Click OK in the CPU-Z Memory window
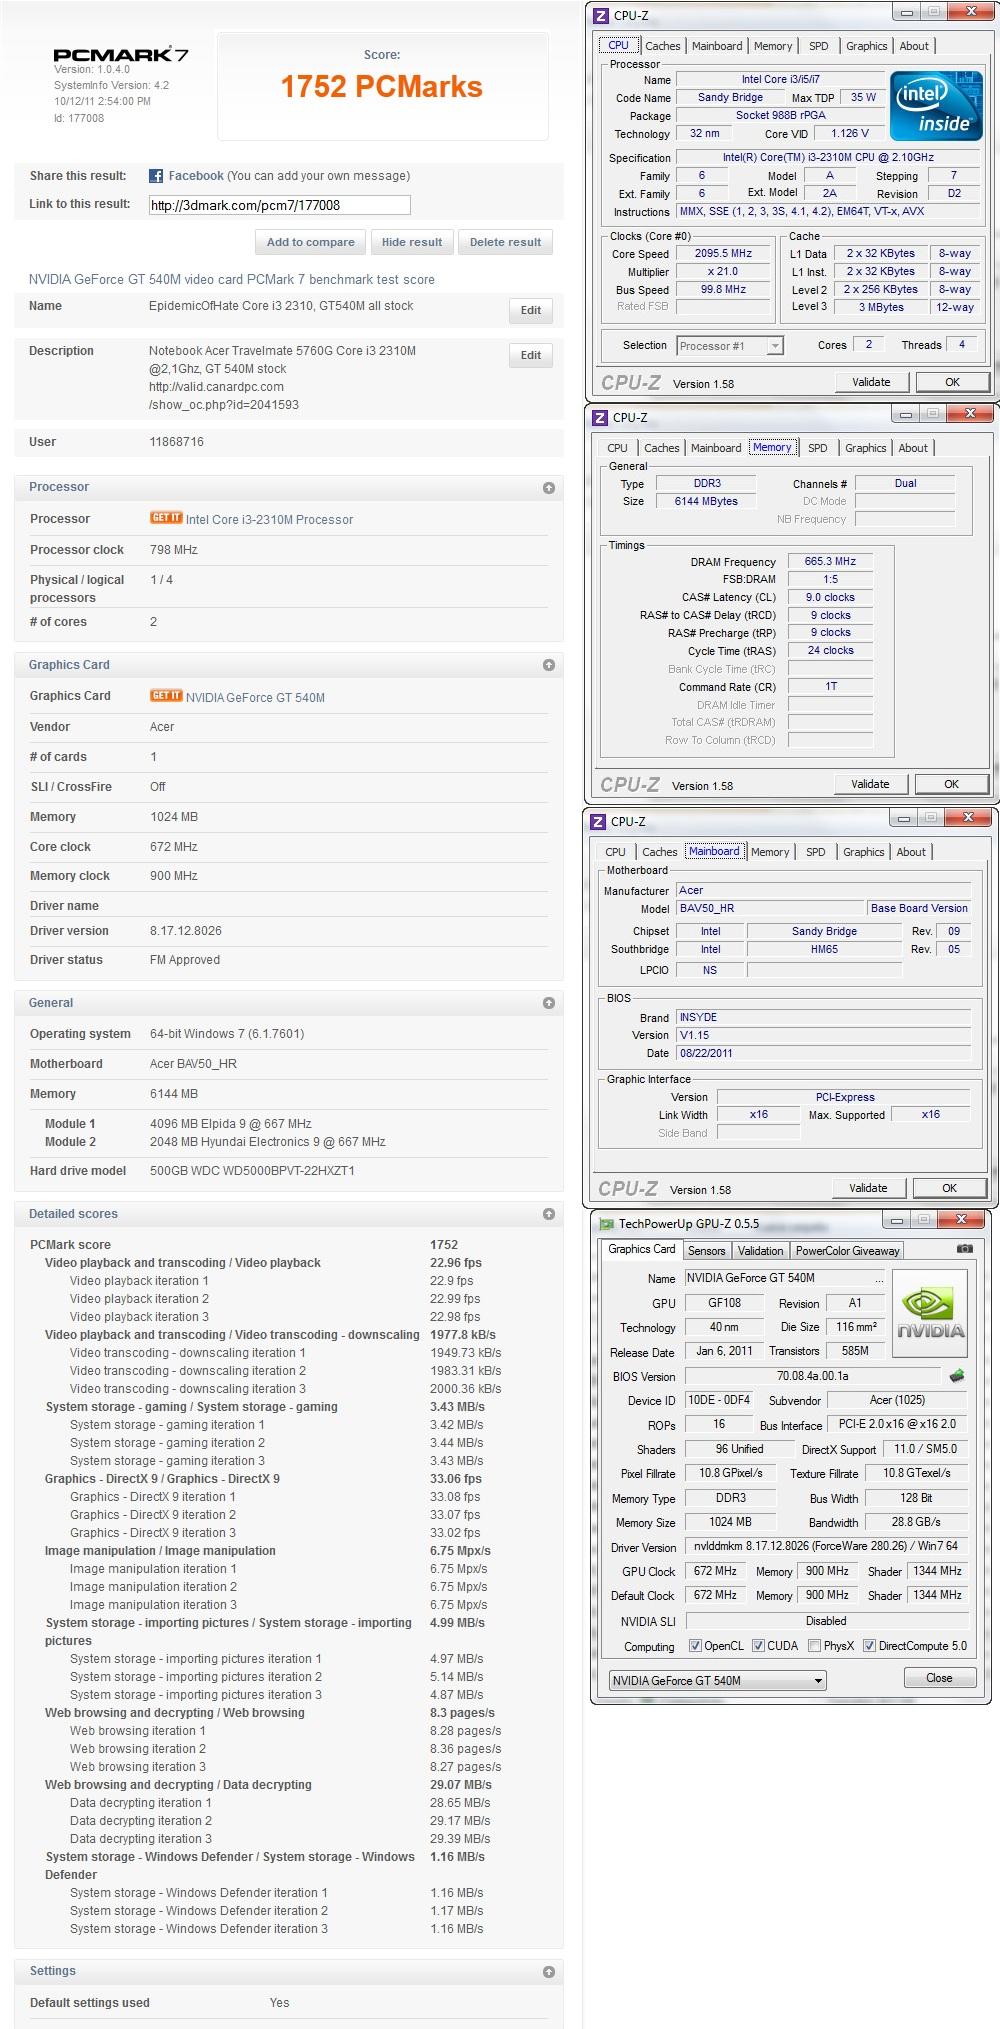 point(951,784)
